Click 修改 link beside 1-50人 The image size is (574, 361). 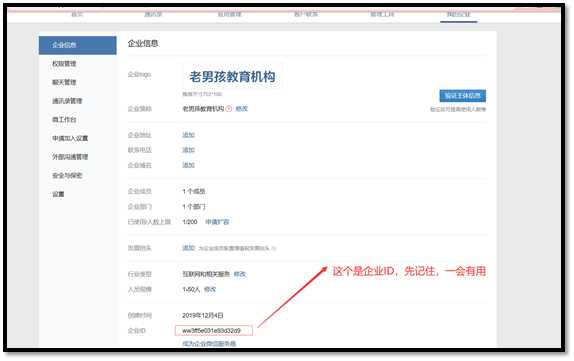[210, 290]
